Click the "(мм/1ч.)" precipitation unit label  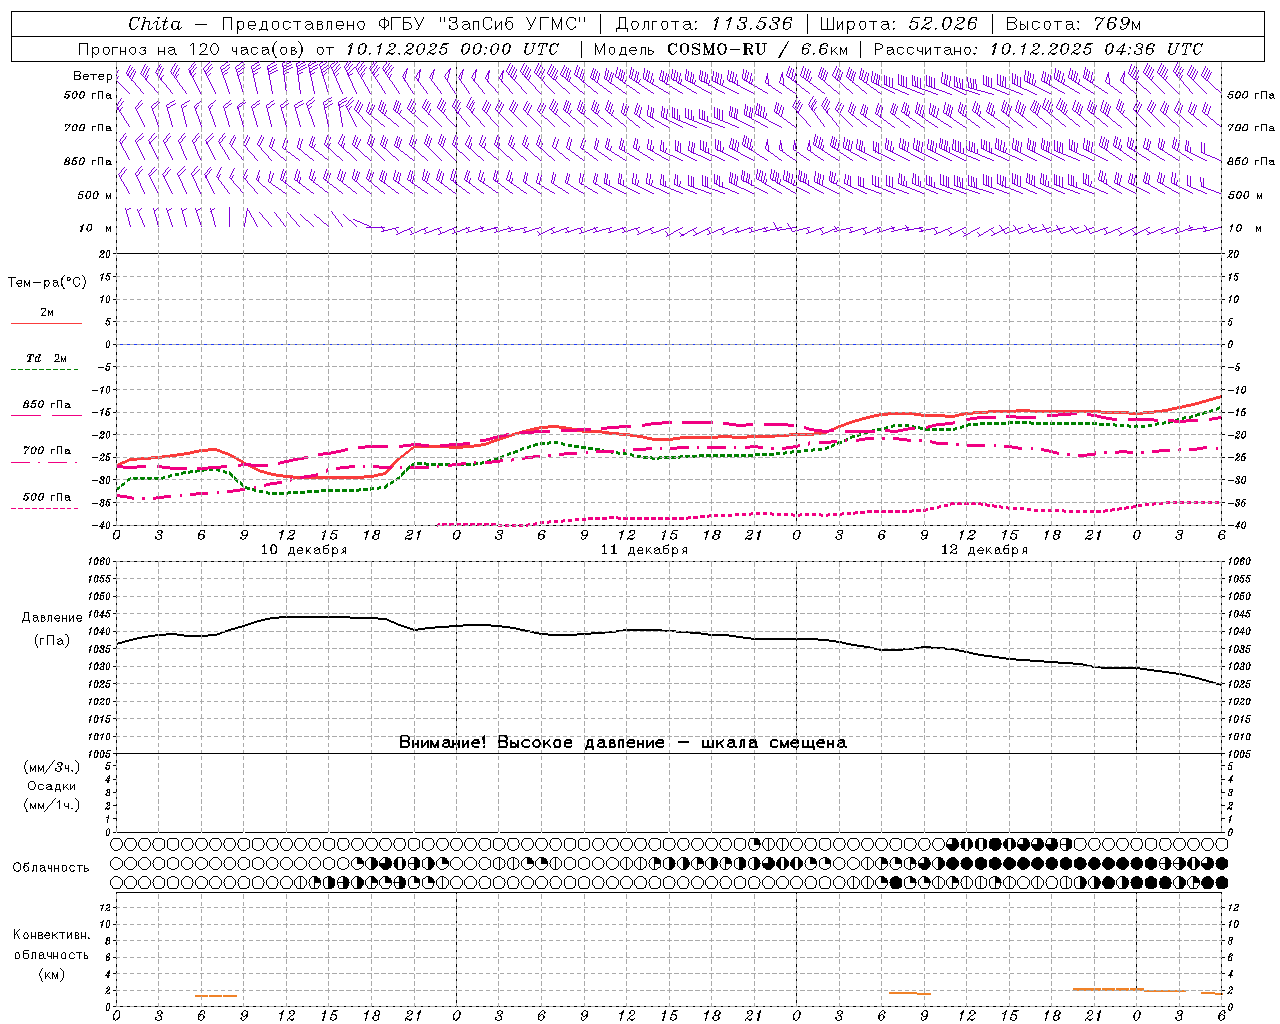coord(52,805)
